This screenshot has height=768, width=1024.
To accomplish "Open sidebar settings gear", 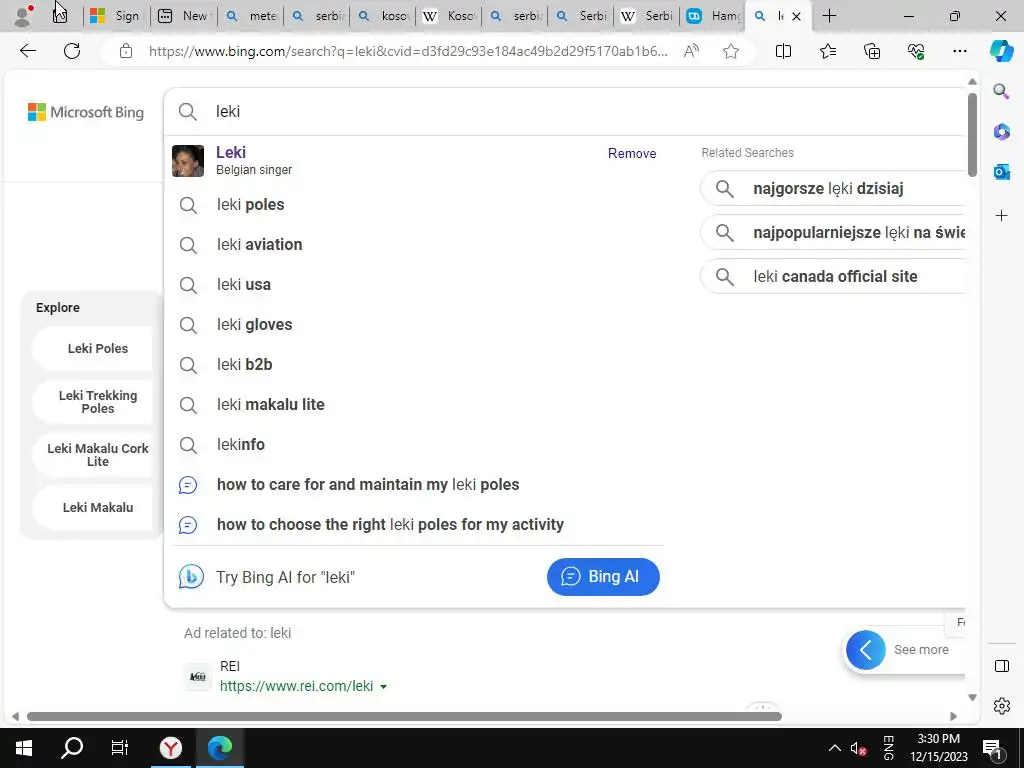I will tap(1002, 706).
